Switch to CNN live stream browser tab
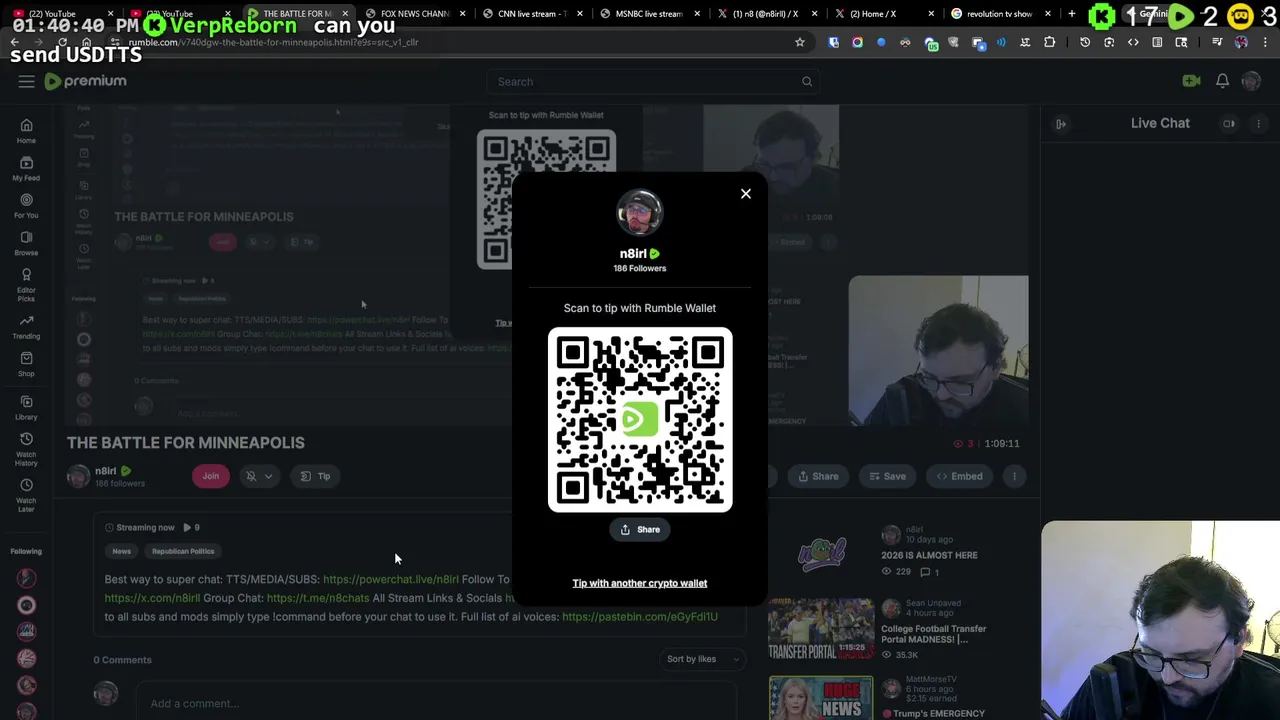The width and height of the screenshot is (1280, 720). click(x=530, y=14)
